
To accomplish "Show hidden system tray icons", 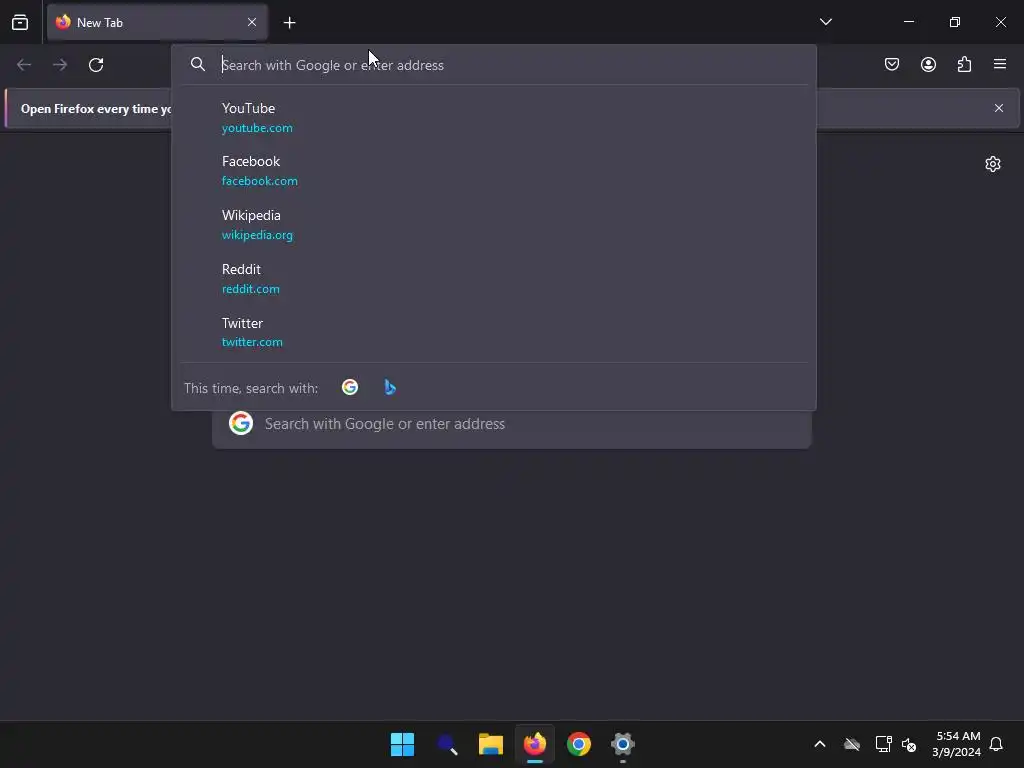I will click(x=820, y=744).
